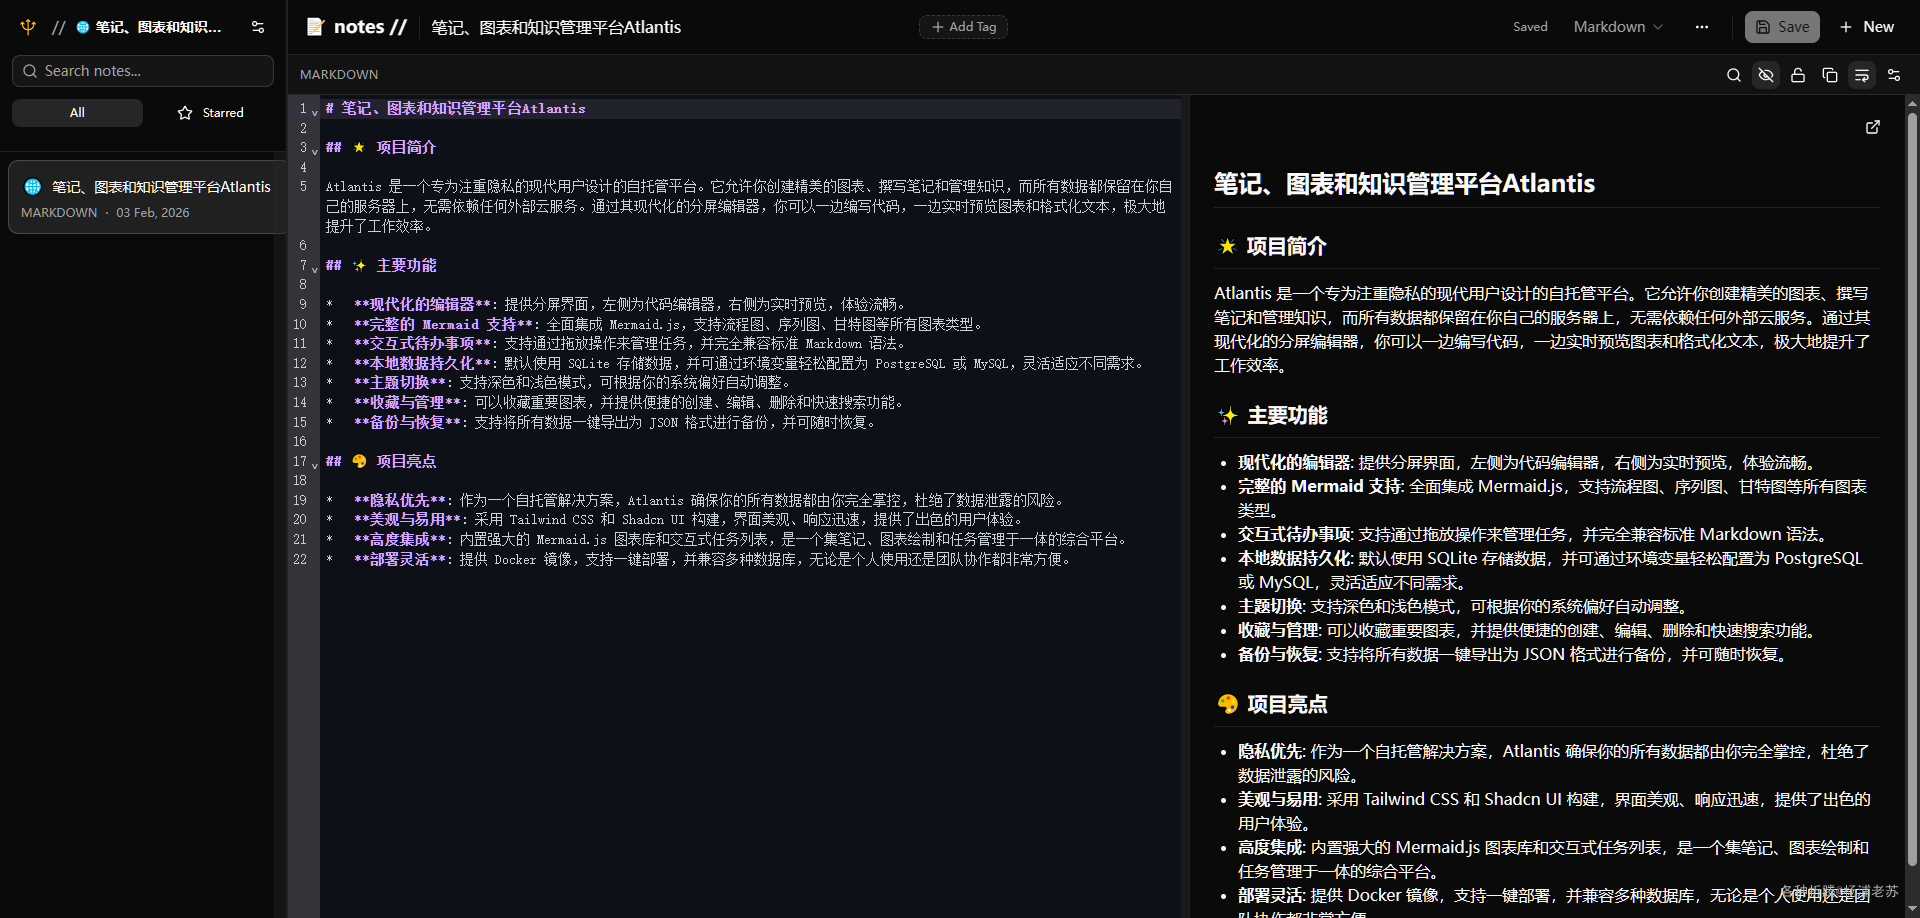Click the truncated note title in sidebar header
The height and width of the screenshot is (918, 1920).
click(158, 27)
